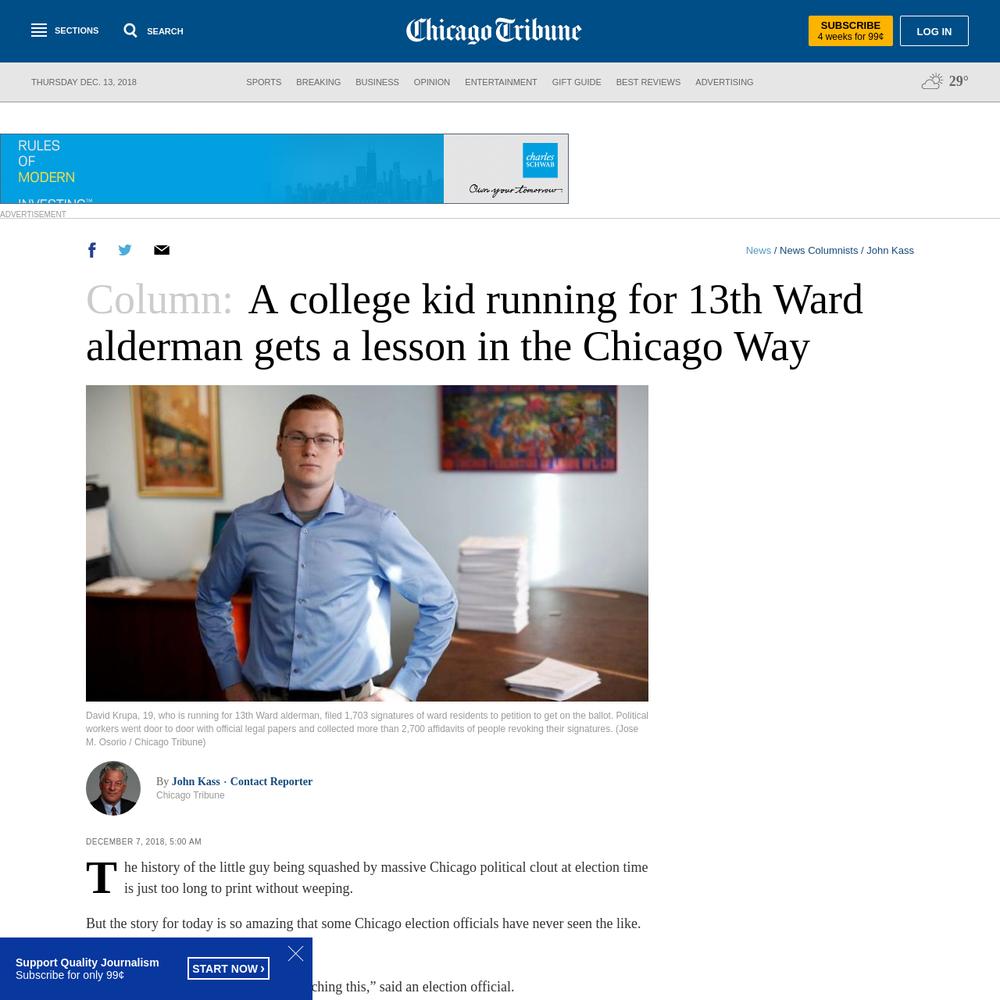Viewport: 1000px width, 1000px height.
Task: Open Entertainment section
Action: tap(501, 82)
